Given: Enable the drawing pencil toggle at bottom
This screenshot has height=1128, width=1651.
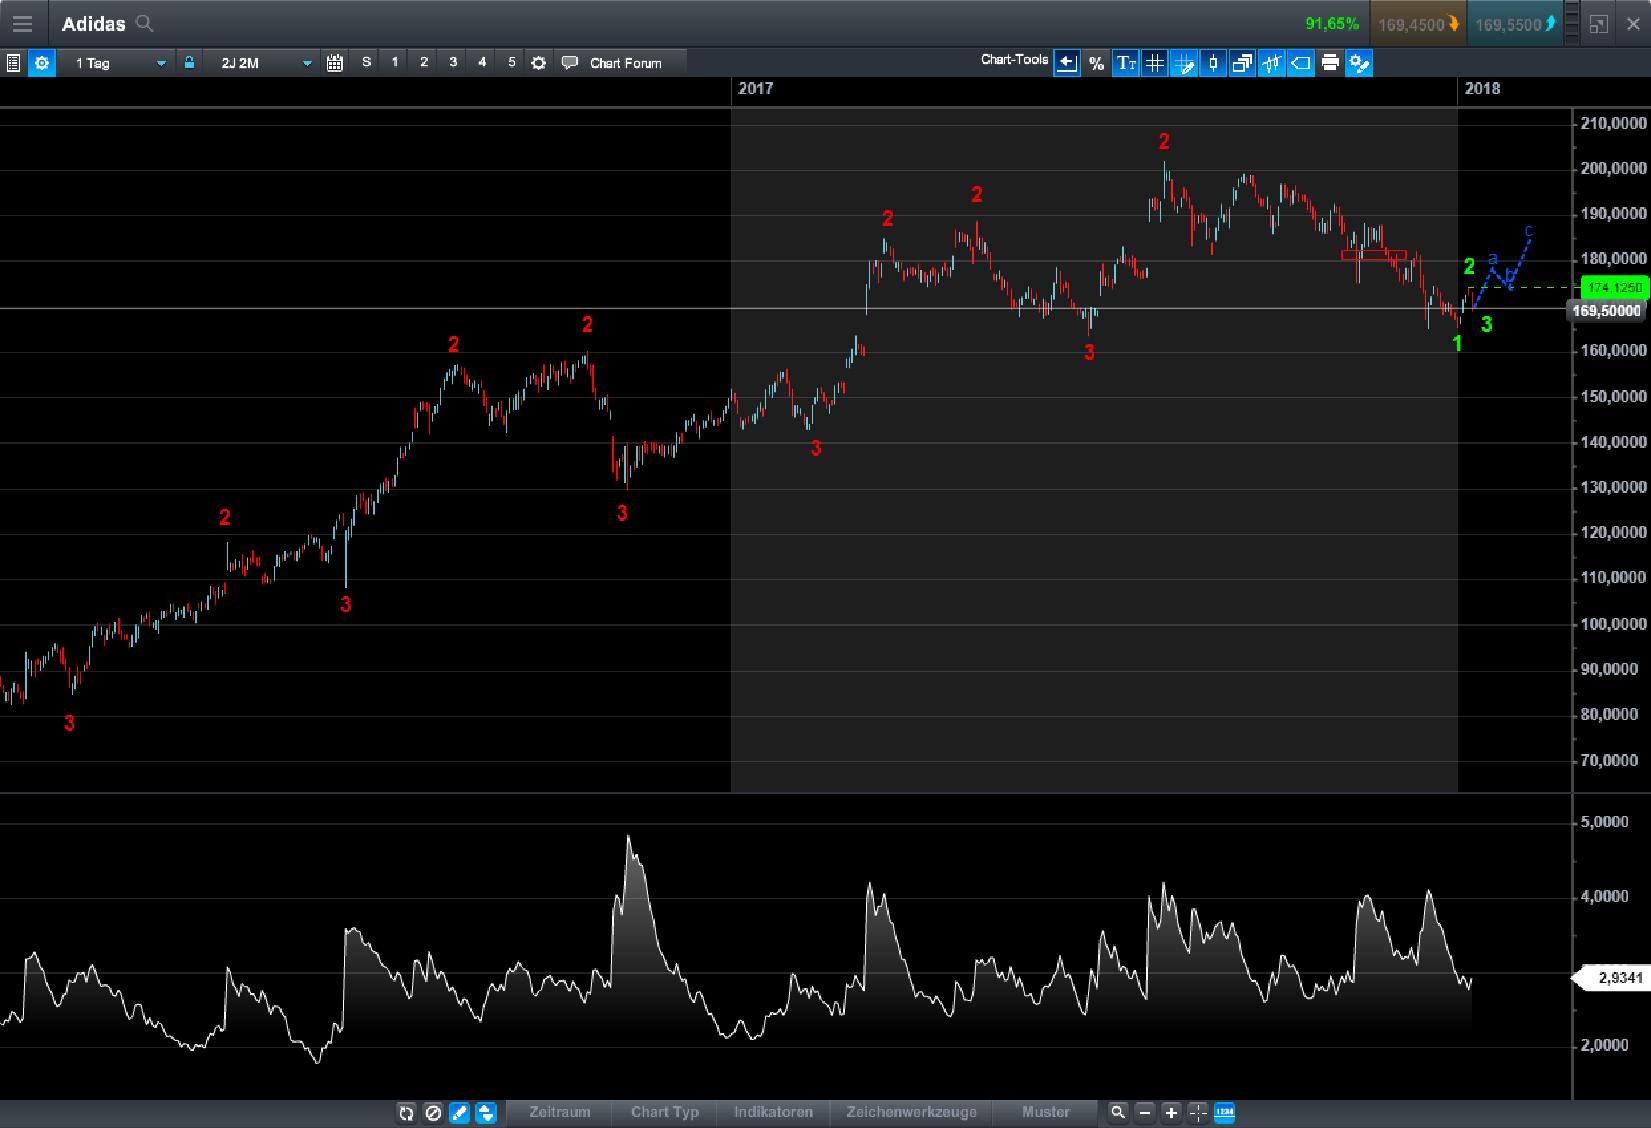Looking at the screenshot, I should pos(458,1113).
